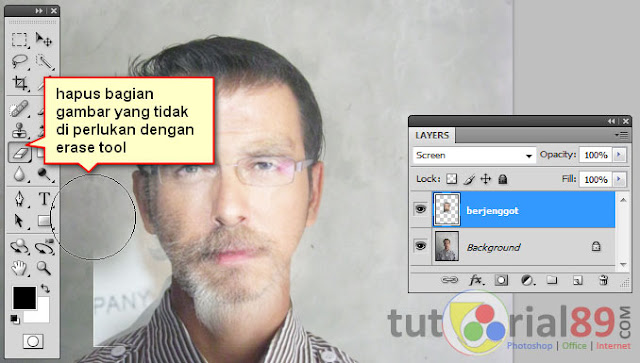The height and width of the screenshot is (363, 640).
Task: Click the Background layer thumbnail
Action: [447, 246]
